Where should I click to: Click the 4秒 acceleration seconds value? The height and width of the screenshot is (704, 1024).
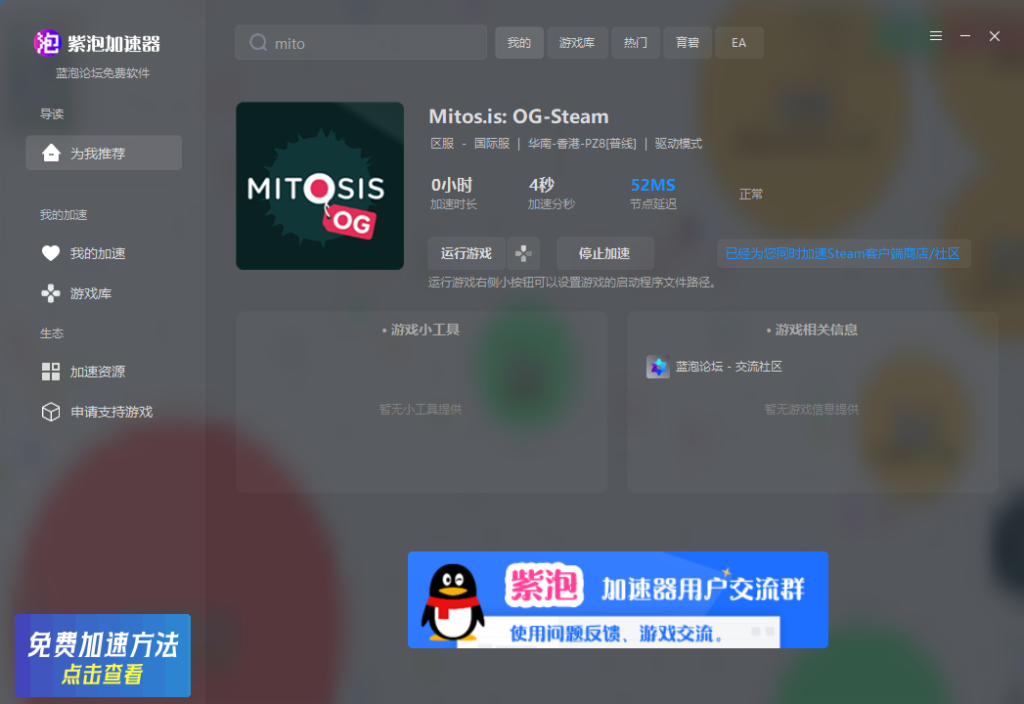(542, 185)
